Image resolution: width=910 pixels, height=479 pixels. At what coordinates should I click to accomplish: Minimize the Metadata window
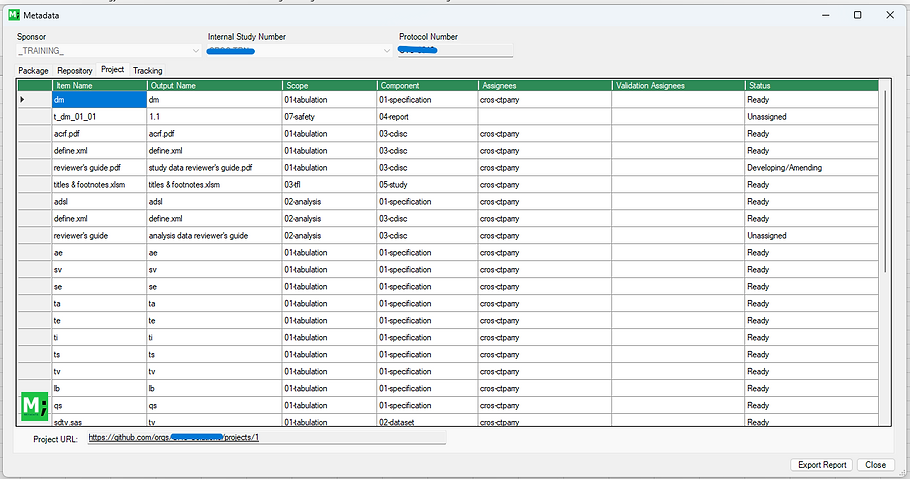click(826, 15)
